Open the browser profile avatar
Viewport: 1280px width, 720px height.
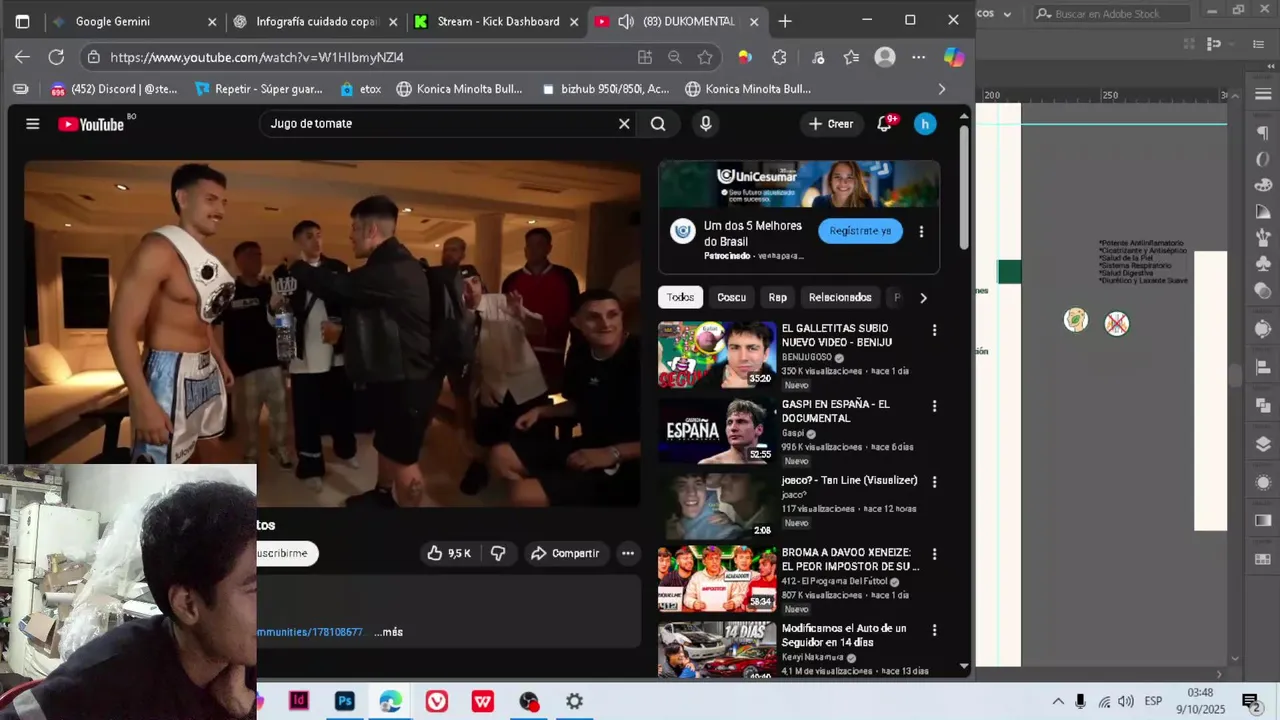pyautogui.click(x=885, y=57)
